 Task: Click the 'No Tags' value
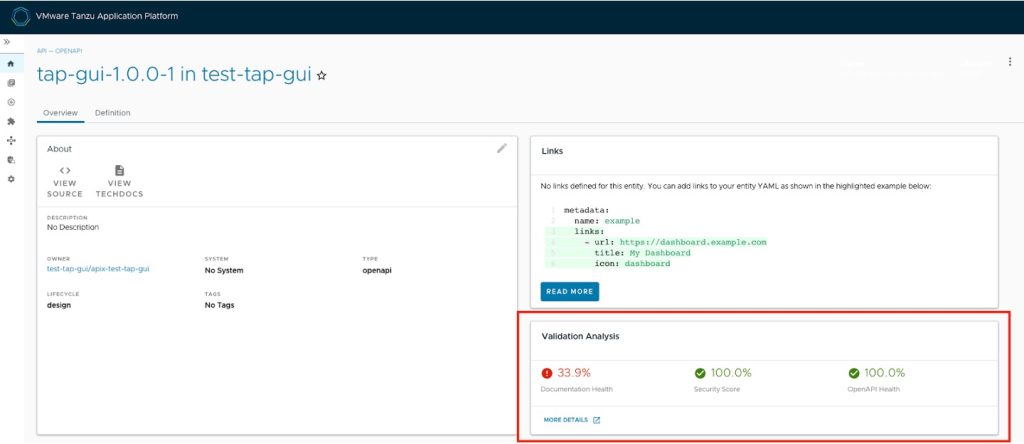click(x=219, y=305)
